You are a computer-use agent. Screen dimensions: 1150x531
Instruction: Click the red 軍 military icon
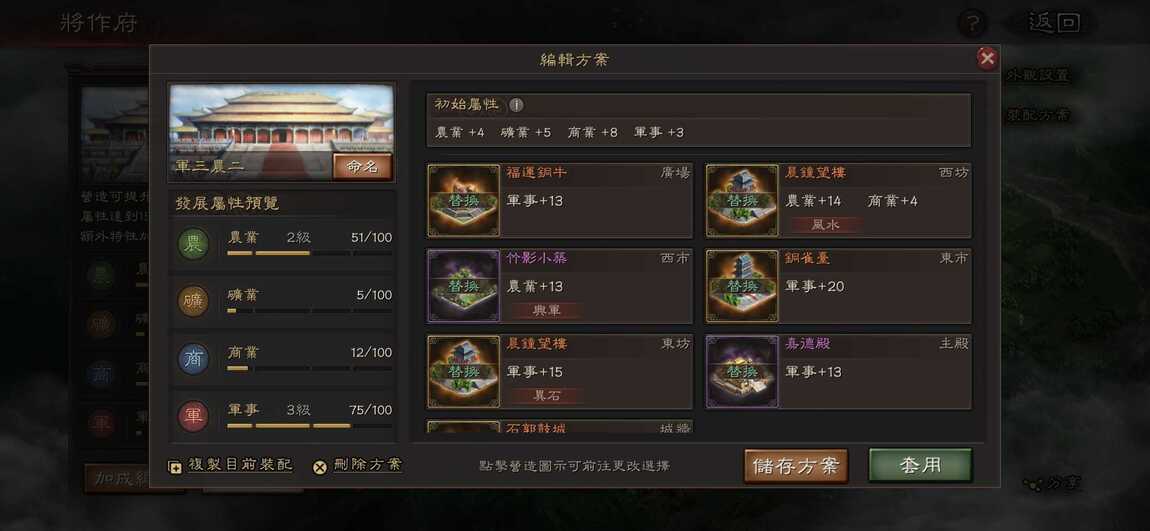point(194,416)
